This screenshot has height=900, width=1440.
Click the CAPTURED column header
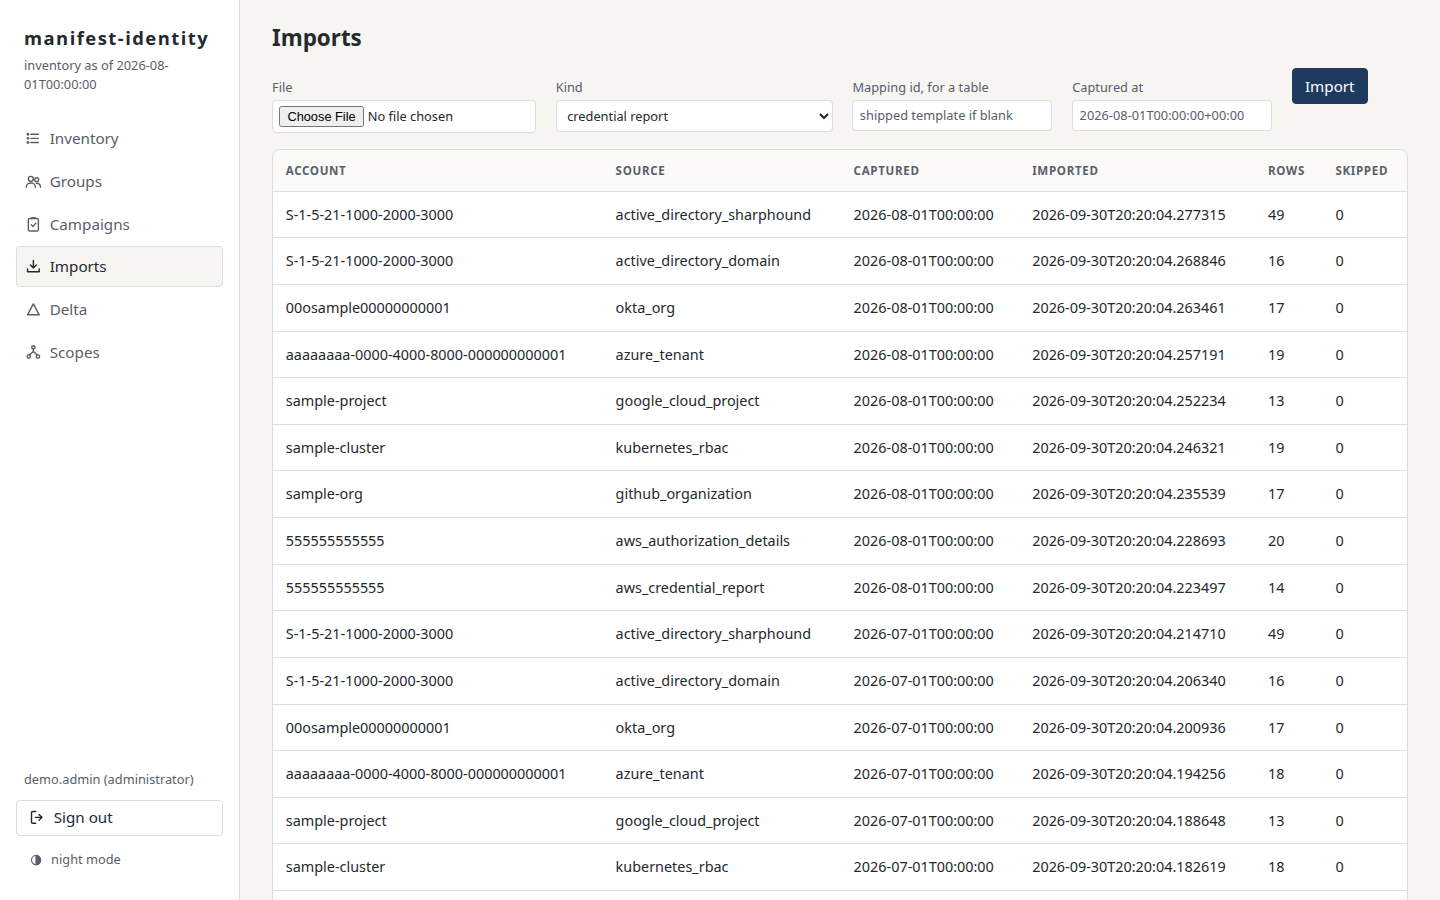(886, 171)
